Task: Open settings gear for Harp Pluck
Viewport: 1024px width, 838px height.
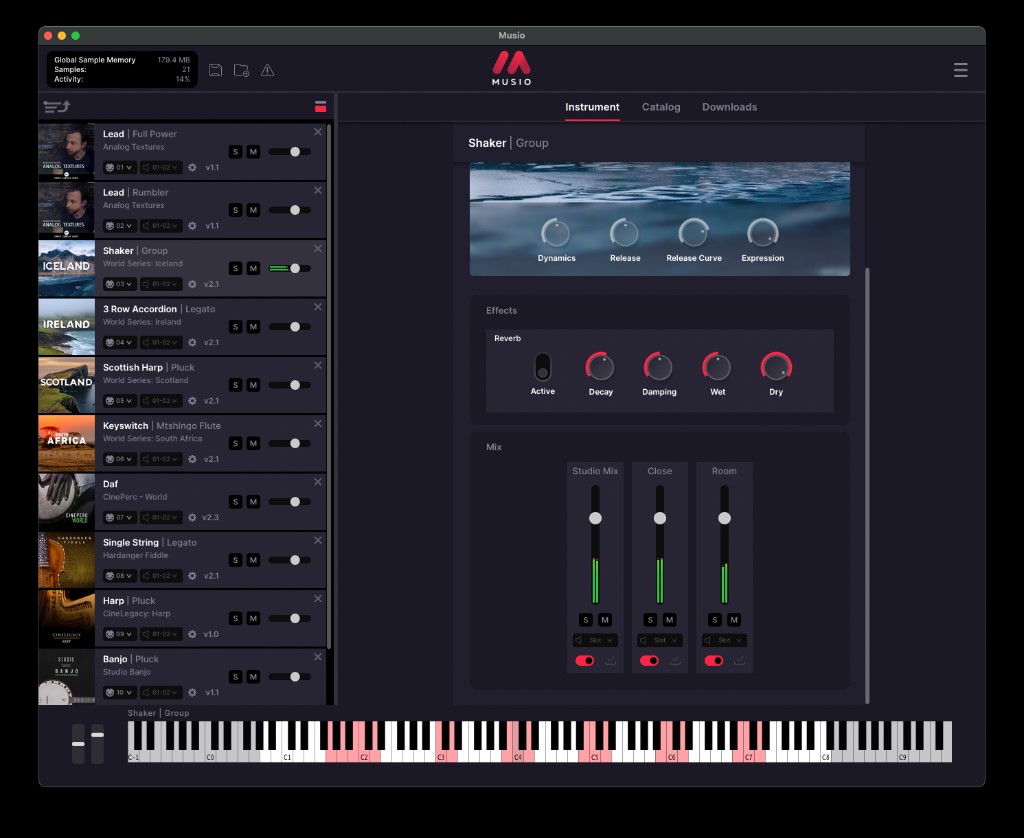Action: pyautogui.click(x=192, y=634)
